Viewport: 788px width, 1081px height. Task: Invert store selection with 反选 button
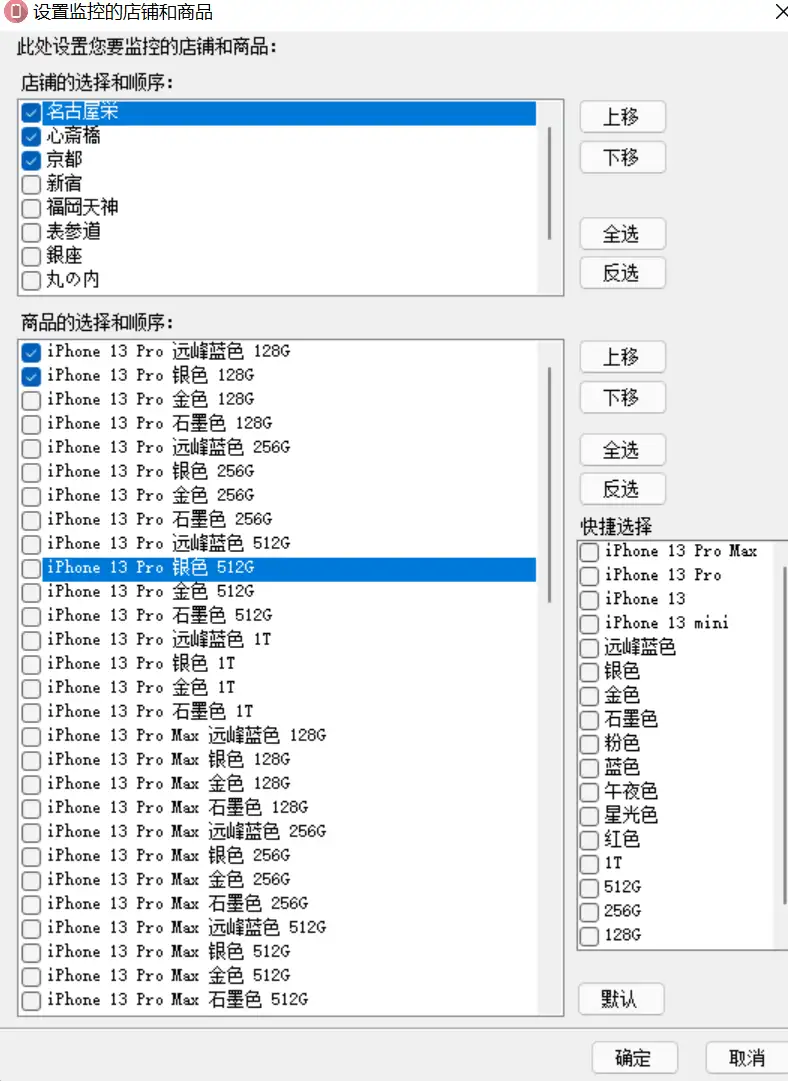point(623,273)
